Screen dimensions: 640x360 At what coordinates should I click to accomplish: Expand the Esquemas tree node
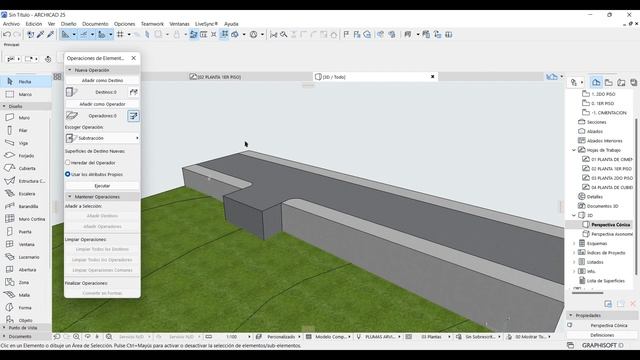(x=574, y=243)
